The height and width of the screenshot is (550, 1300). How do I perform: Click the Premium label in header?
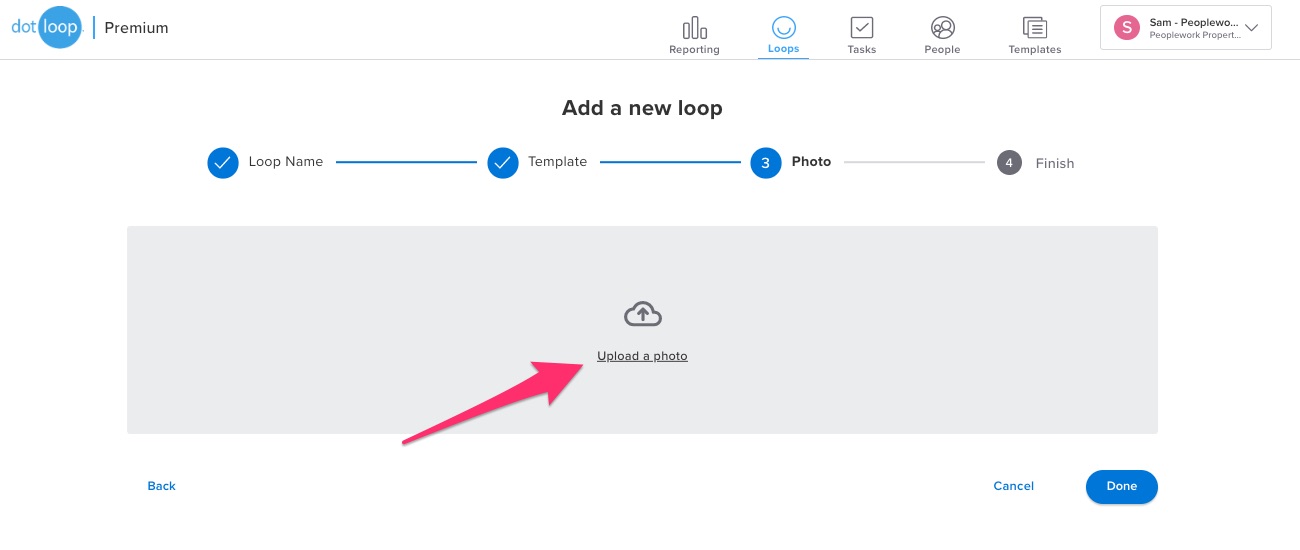[x=136, y=28]
